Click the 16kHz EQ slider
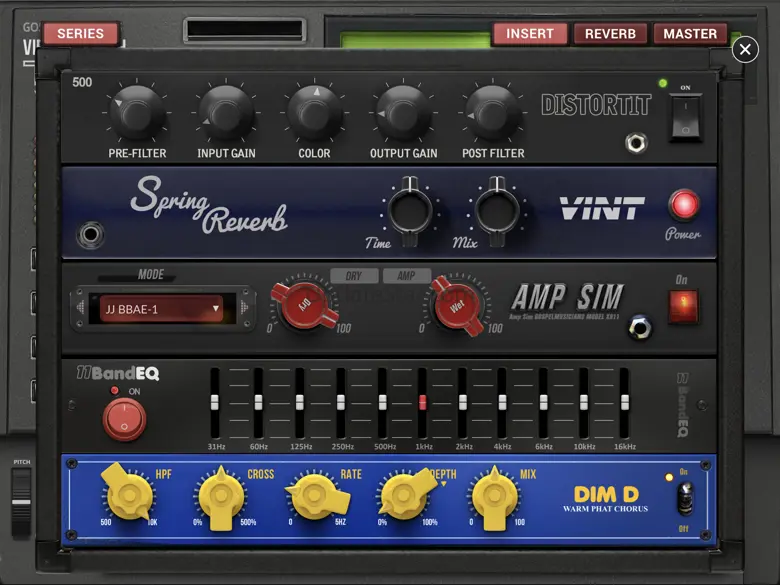This screenshot has width=780, height=585. [x=625, y=402]
